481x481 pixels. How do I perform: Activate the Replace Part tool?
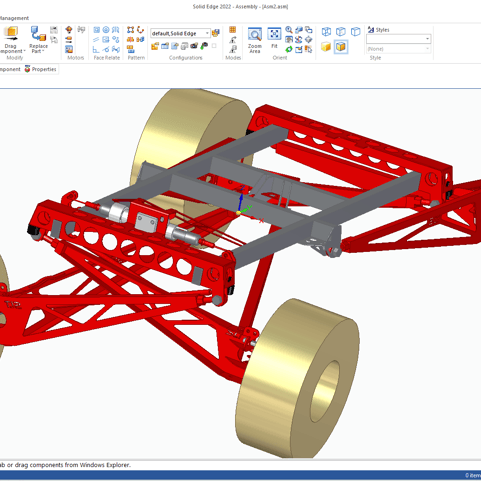(x=38, y=40)
